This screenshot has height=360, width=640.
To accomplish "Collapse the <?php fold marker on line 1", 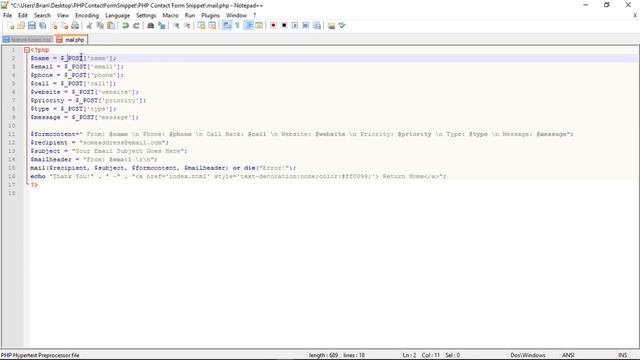I will 27,50.
